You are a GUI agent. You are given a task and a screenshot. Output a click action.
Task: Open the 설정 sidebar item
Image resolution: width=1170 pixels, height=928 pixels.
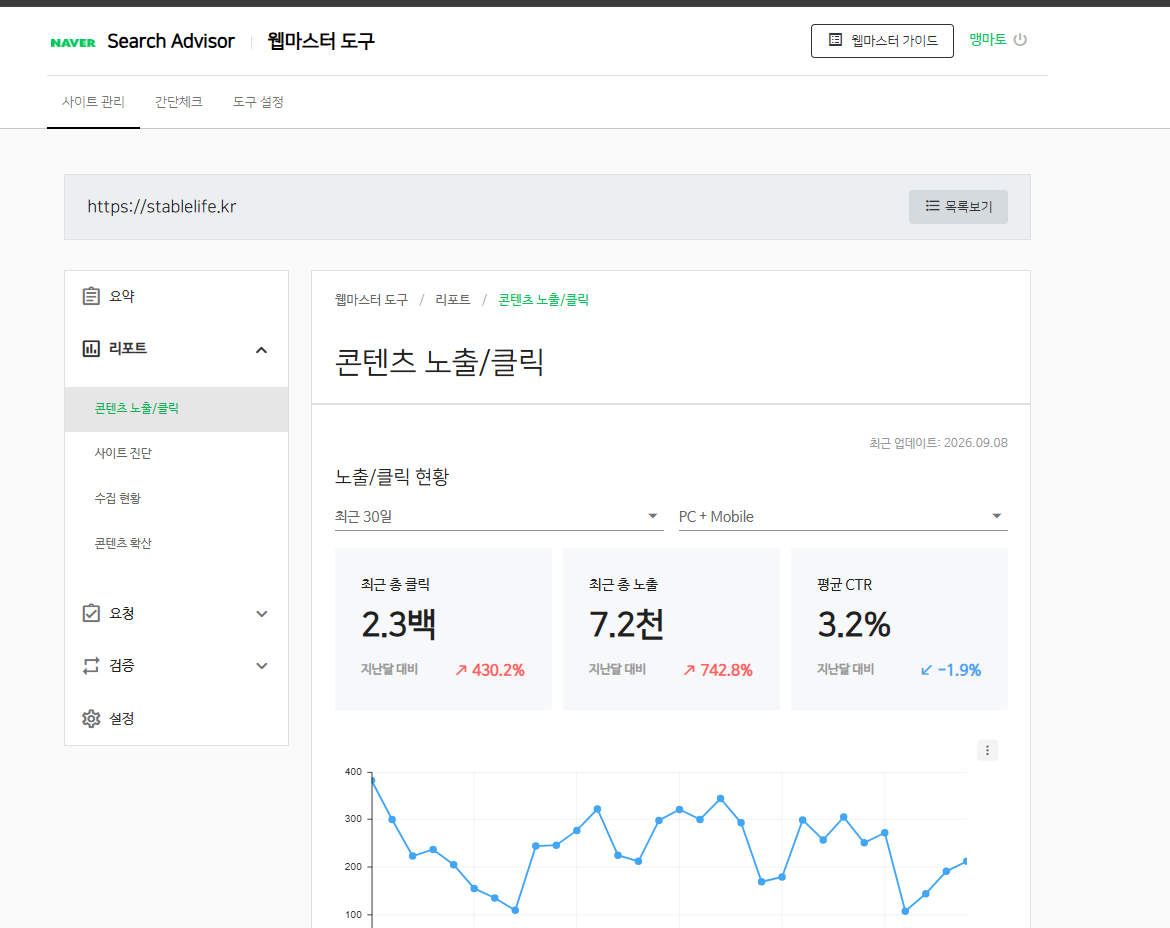[x=177, y=718]
